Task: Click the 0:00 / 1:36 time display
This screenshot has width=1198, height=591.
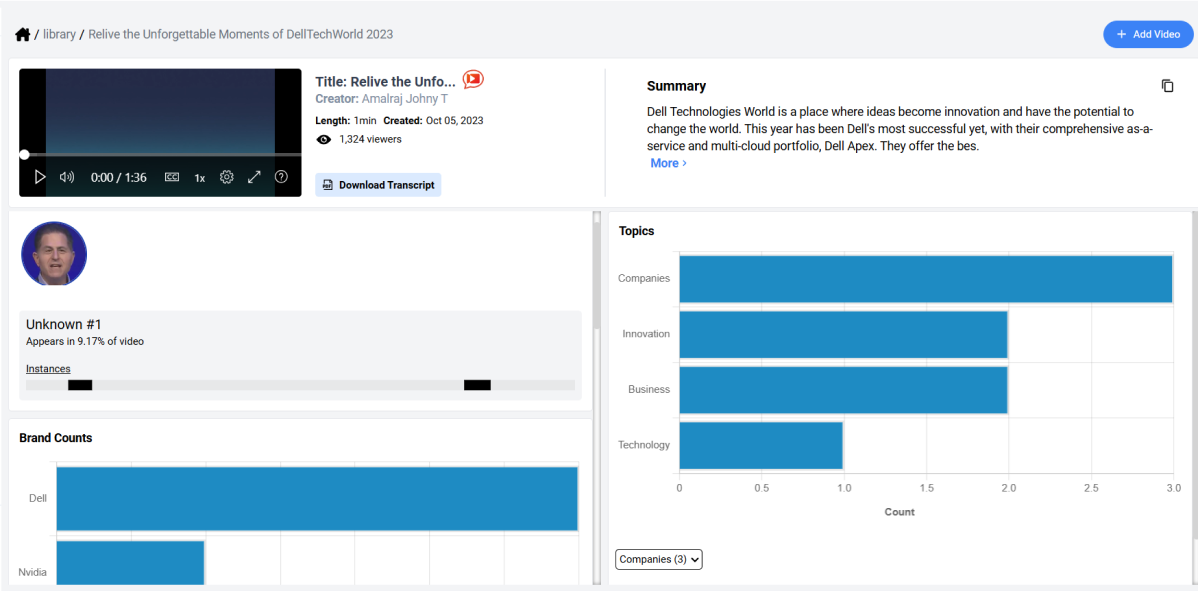Action: pyautogui.click(x=118, y=178)
